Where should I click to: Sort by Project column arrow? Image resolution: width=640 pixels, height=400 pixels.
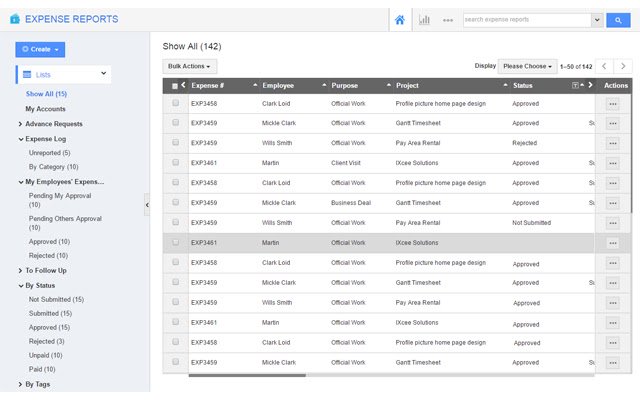(505, 85)
